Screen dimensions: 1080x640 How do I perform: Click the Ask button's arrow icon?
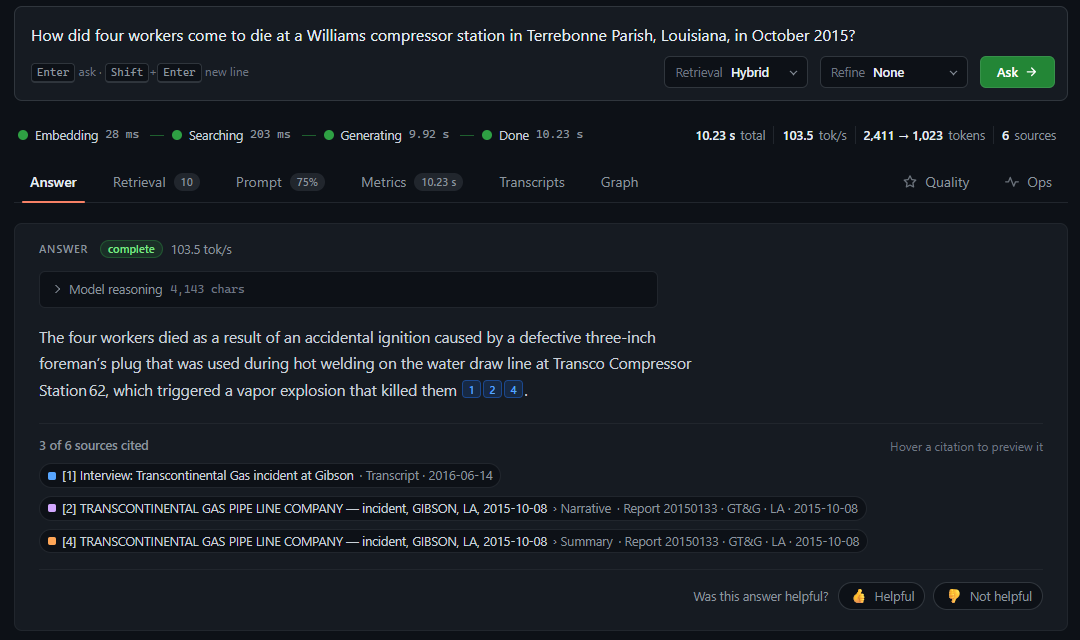pyautogui.click(x=1031, y=72)
